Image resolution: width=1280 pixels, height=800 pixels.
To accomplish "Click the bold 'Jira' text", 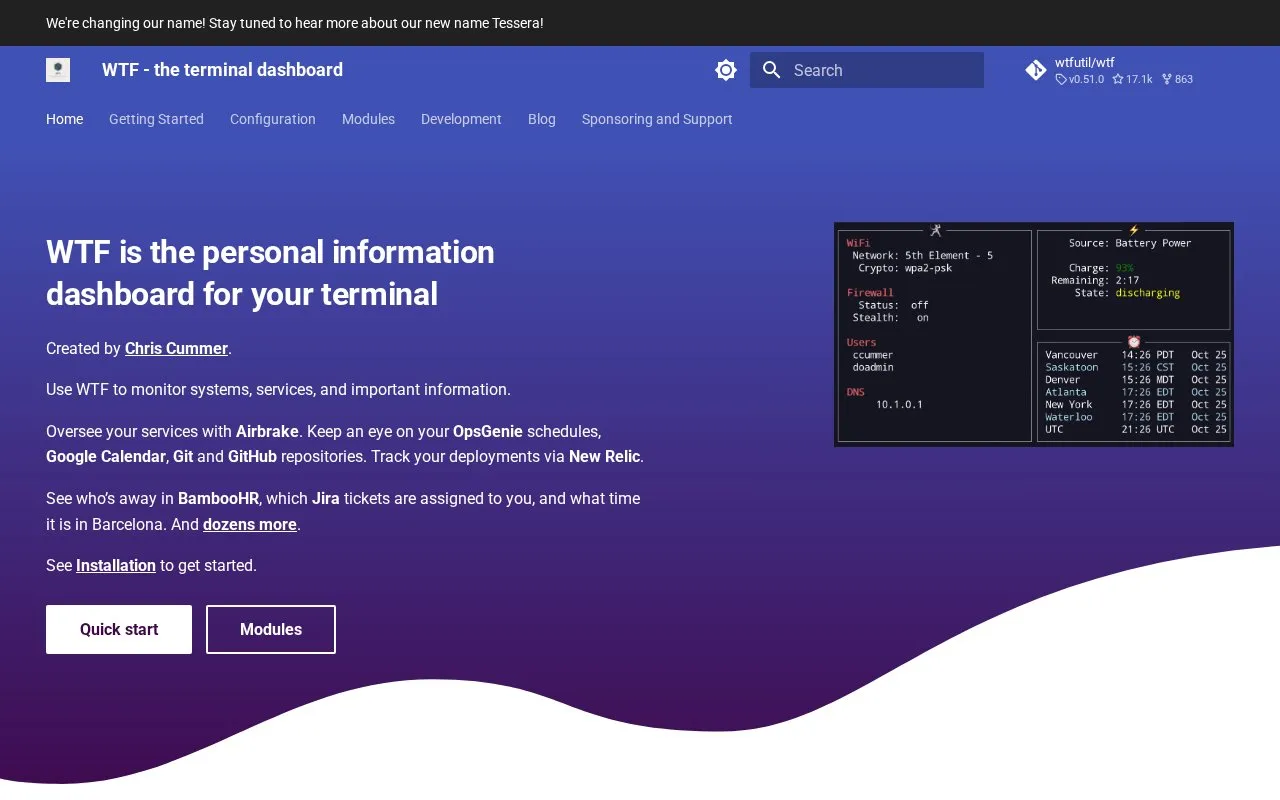I will click(326, 498).
